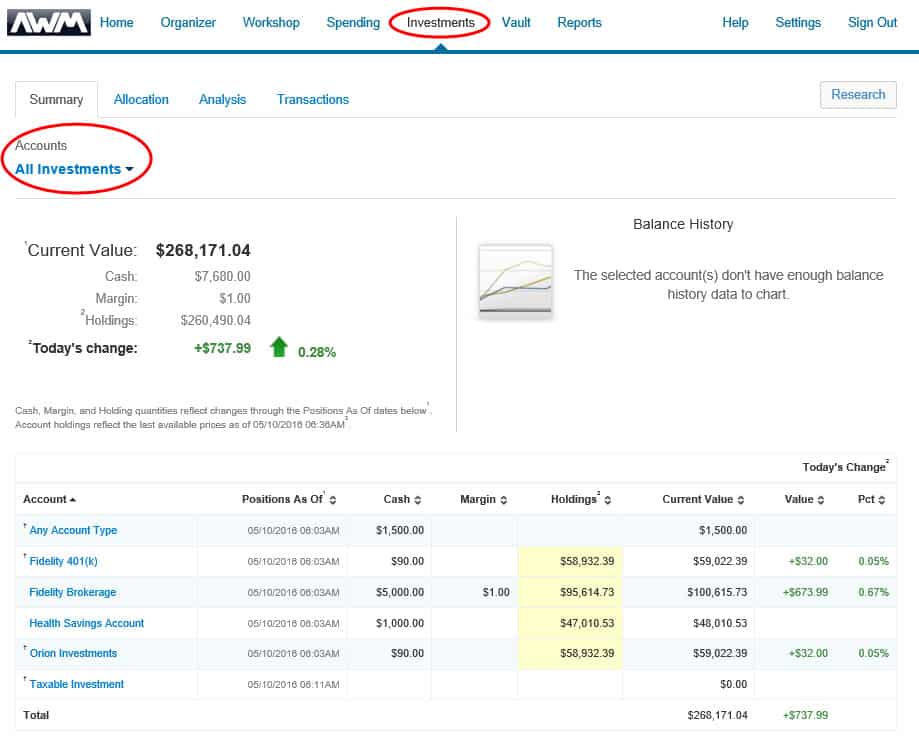
Task: Click the Help link
Action: [x=736, y=23]
